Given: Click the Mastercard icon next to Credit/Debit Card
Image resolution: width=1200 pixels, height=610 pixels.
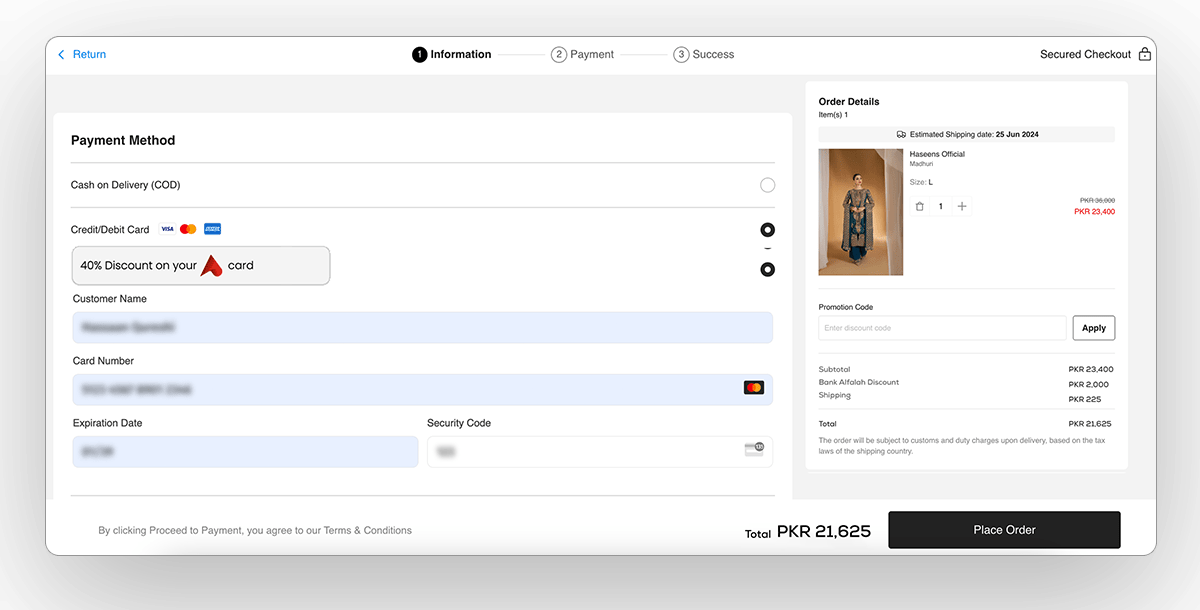Looking at the screenshot, I should tap(188, 229).
